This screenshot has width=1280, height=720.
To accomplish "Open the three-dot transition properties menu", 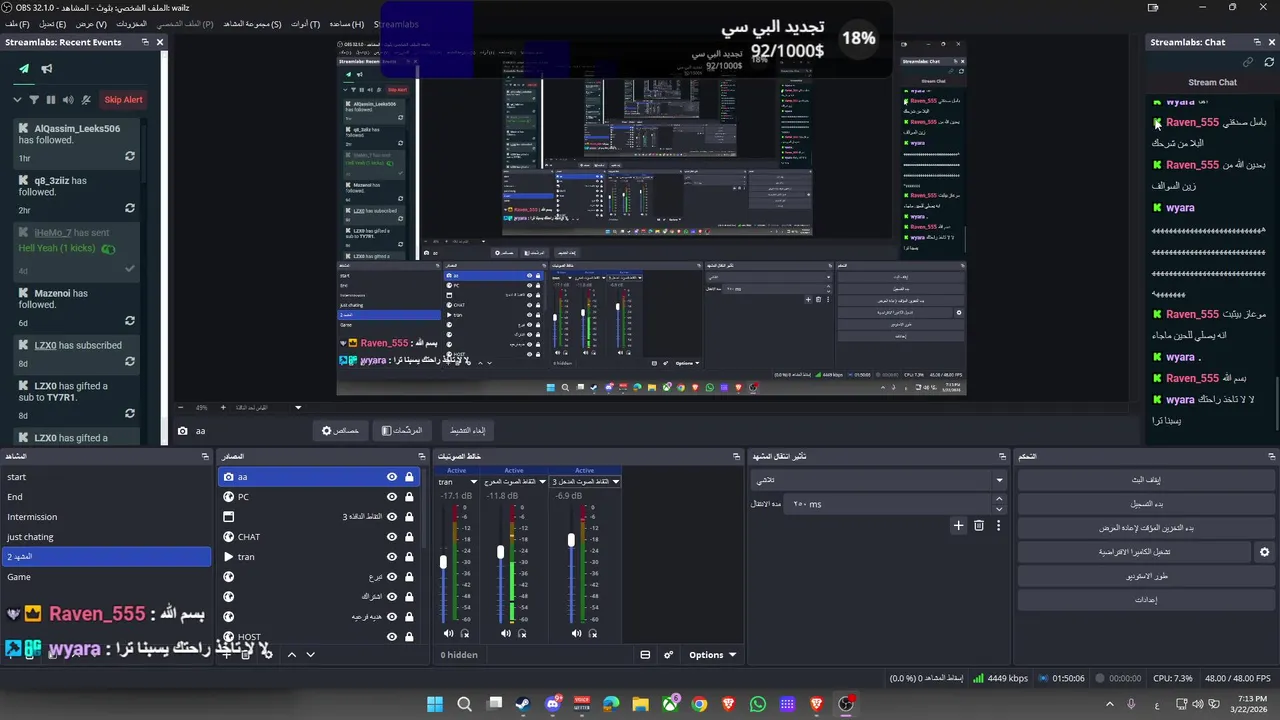I will 998,525.
